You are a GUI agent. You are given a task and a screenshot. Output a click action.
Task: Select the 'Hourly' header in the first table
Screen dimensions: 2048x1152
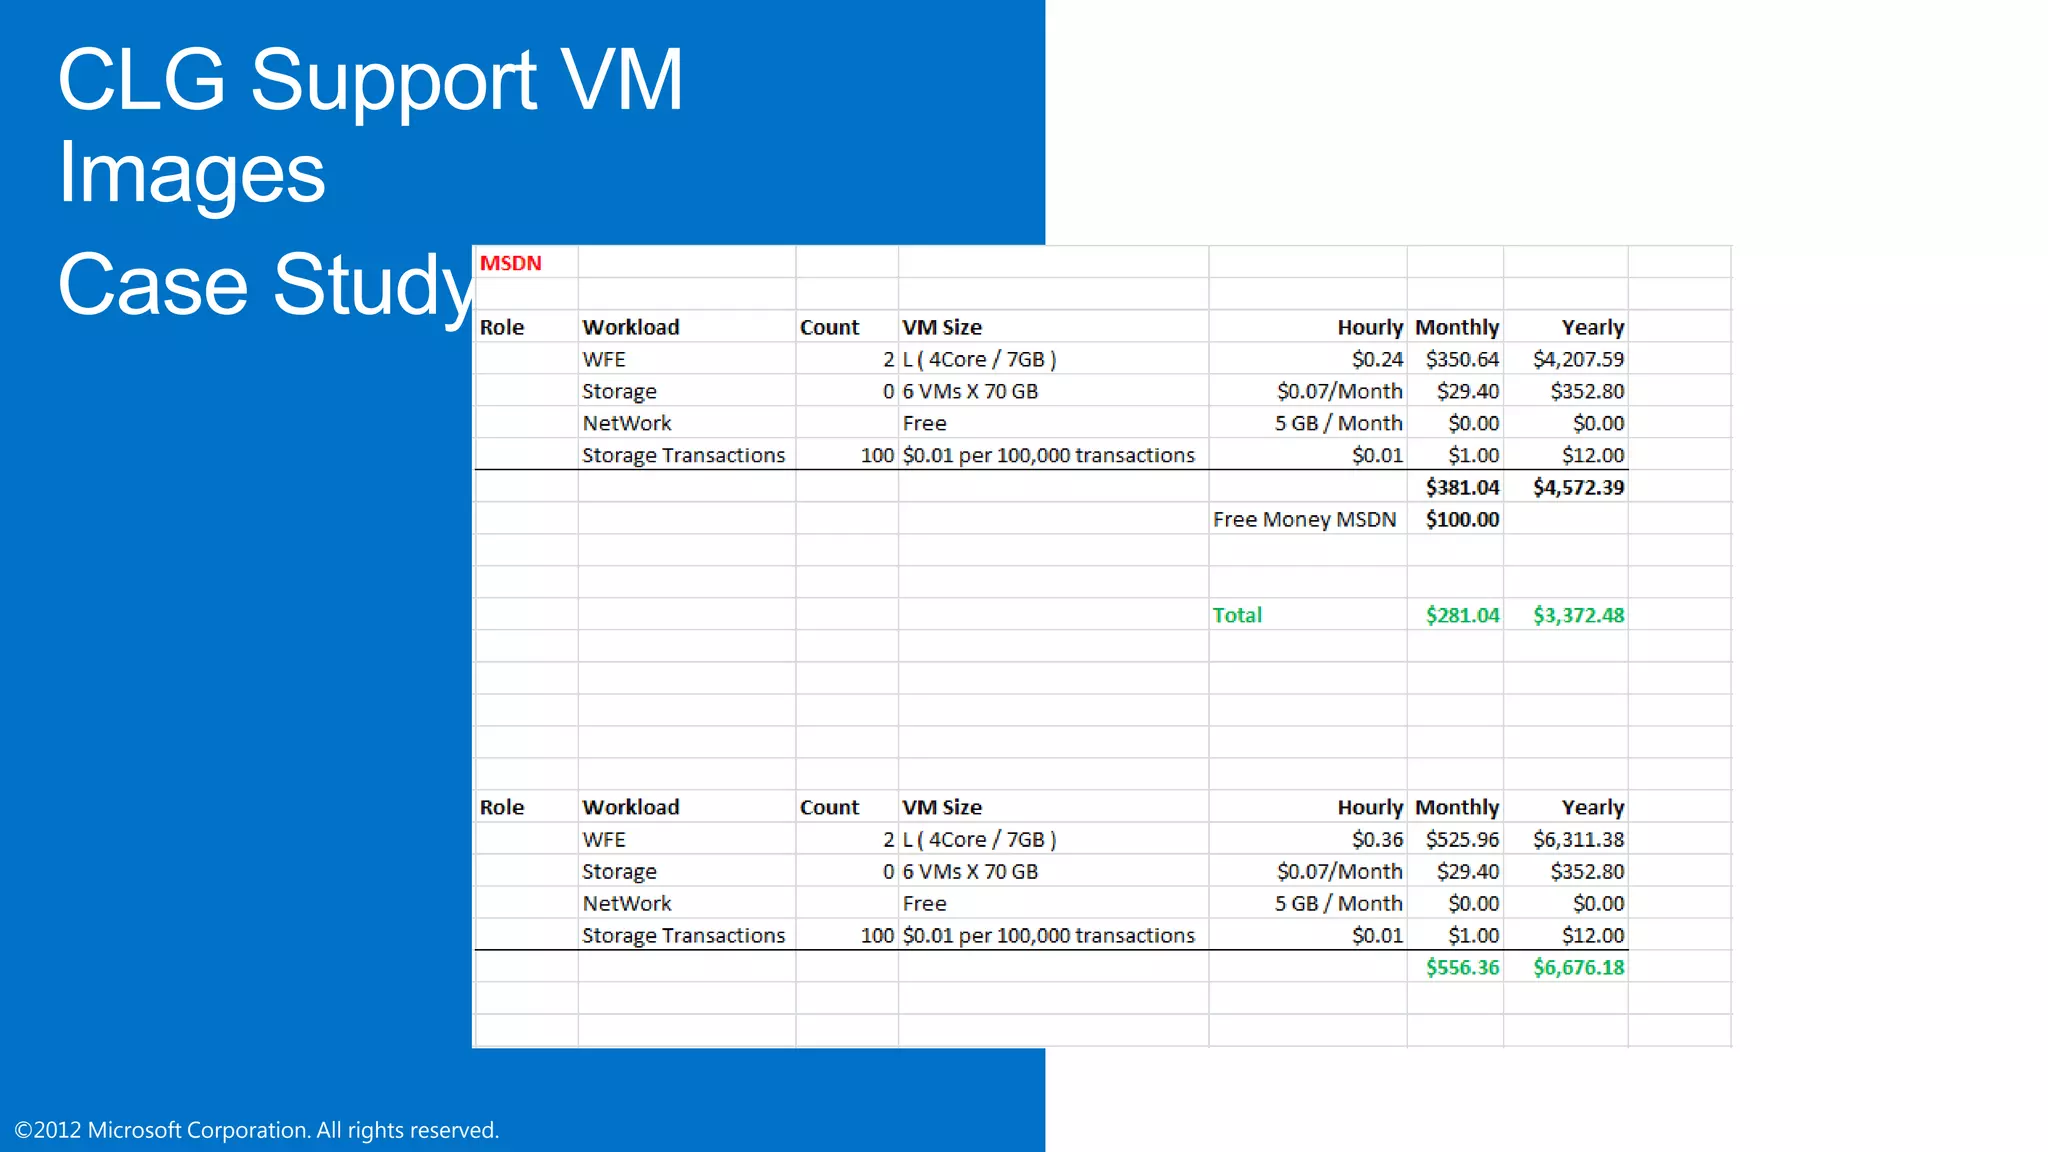point(1370,327)
